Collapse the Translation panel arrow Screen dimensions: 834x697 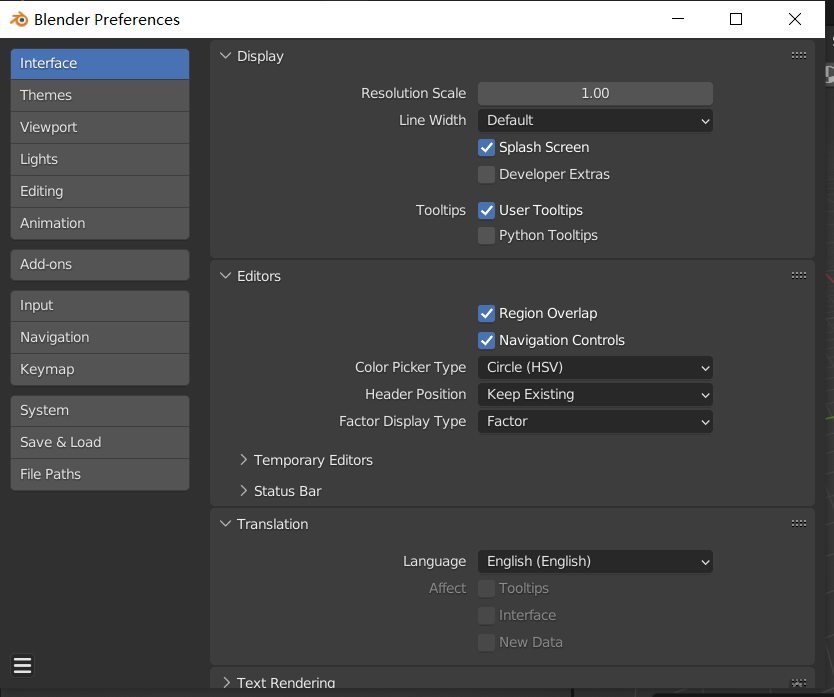[x=225, y=524]
